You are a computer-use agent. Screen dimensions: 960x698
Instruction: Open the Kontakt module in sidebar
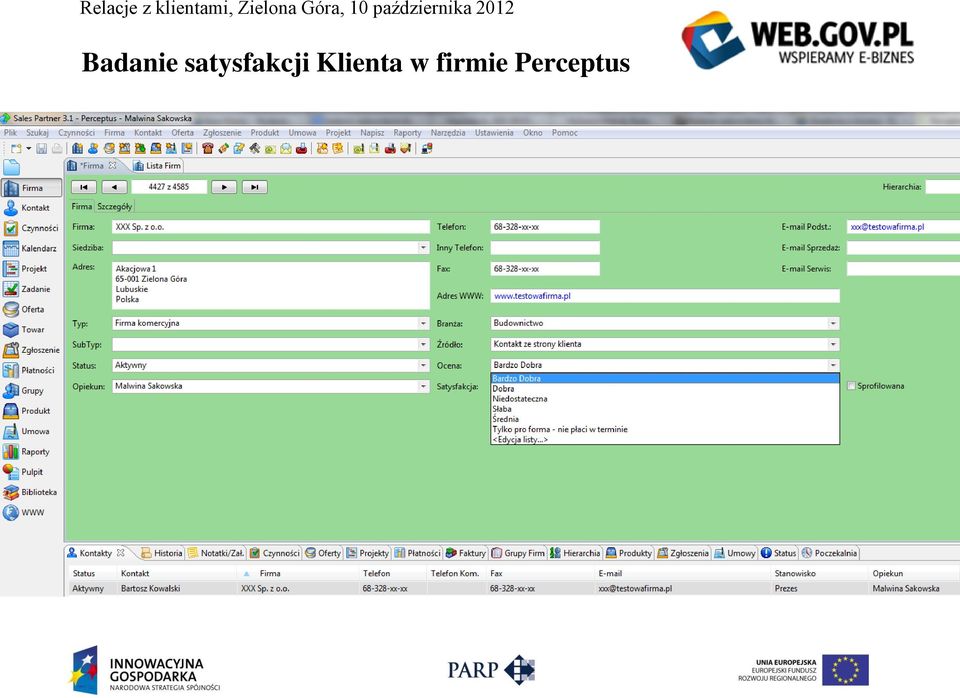pos(27,208)
